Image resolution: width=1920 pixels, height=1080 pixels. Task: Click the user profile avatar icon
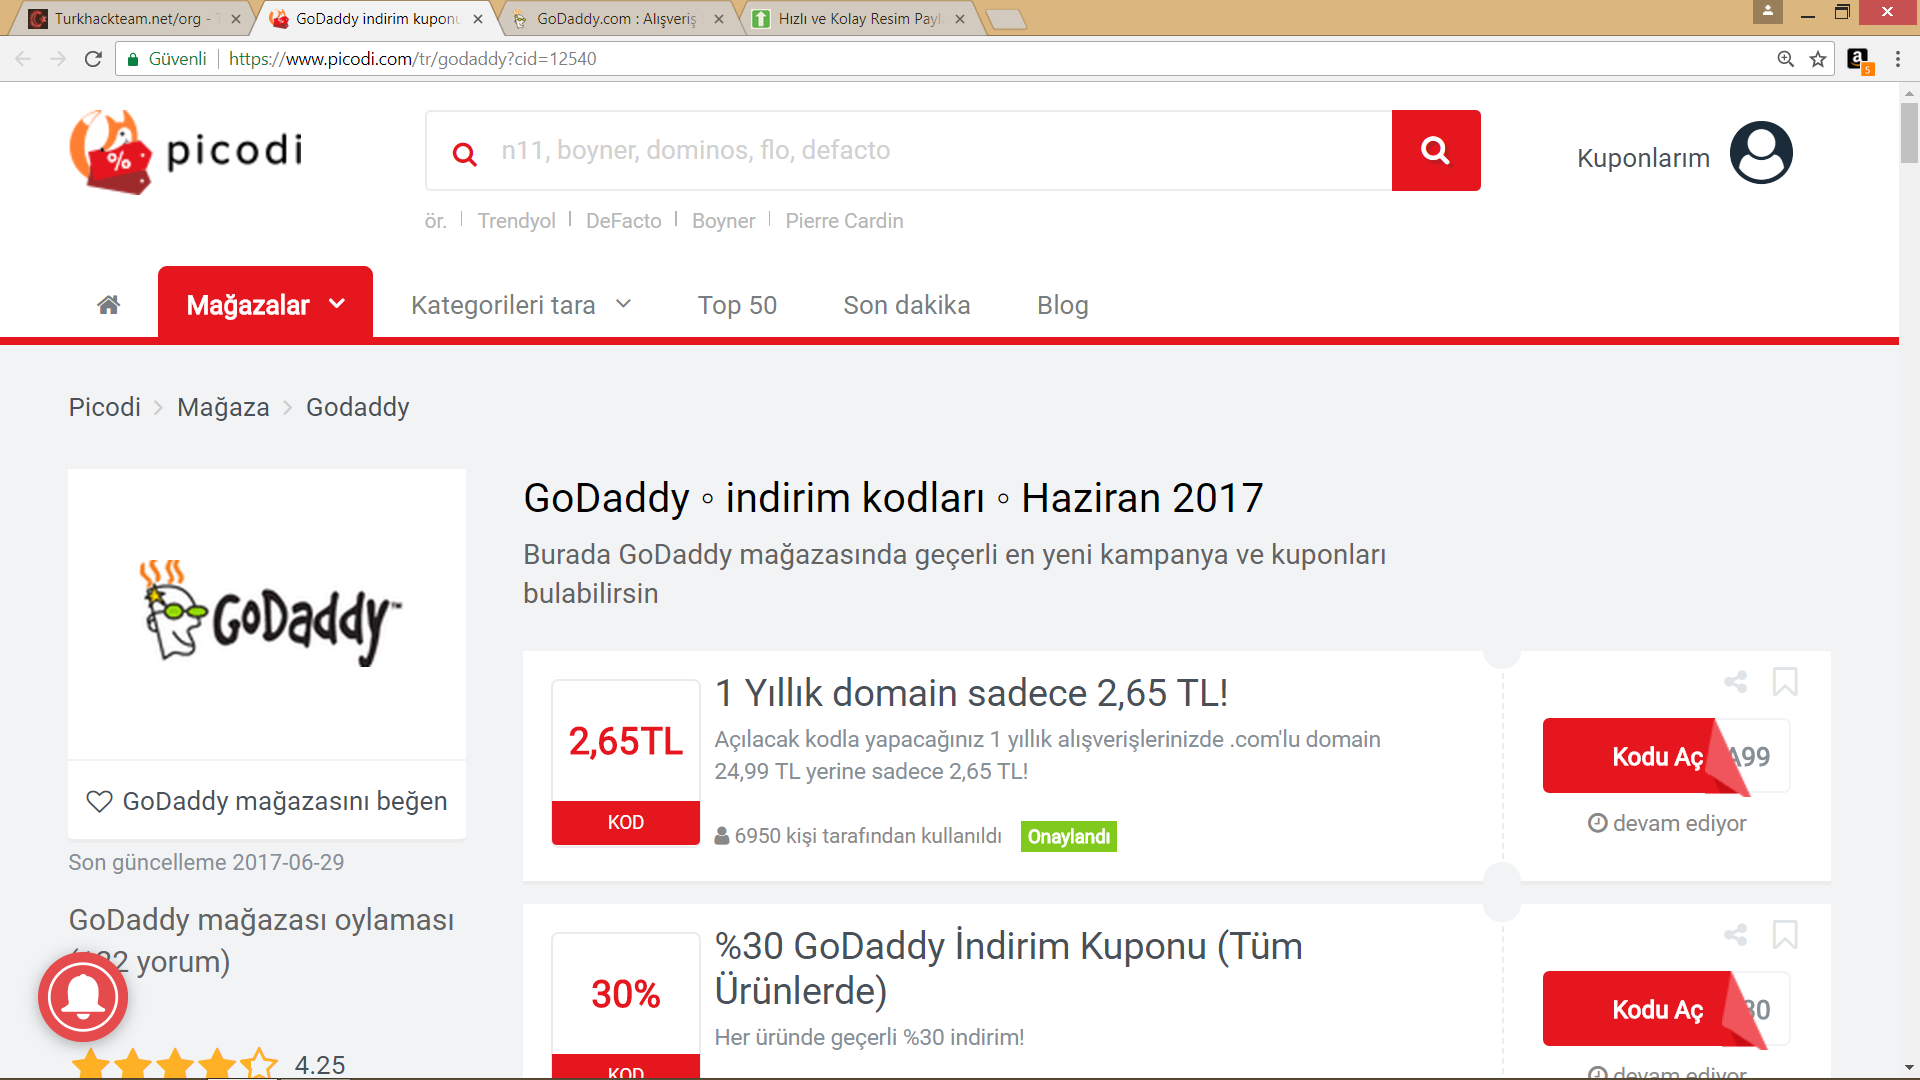point(1761,153)
